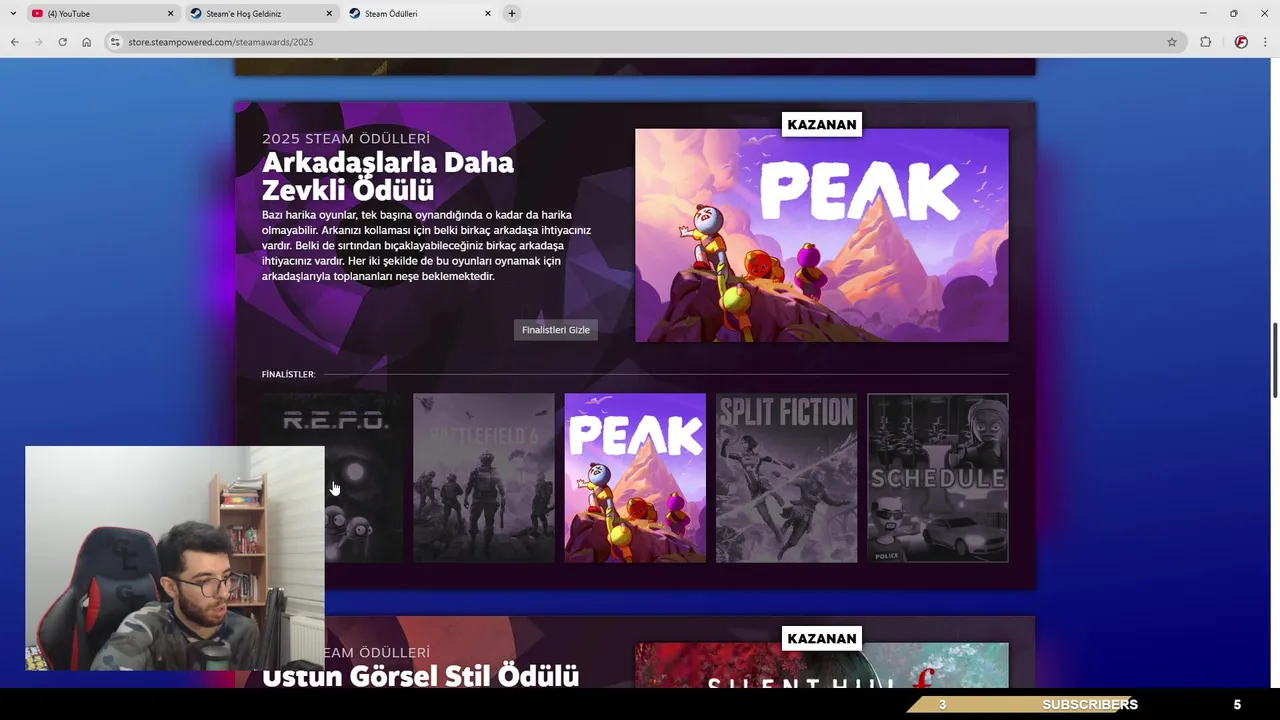Screen dimensions: 1280x720
Task: Open the large PEAK winner banner
Action: point(822,235)
